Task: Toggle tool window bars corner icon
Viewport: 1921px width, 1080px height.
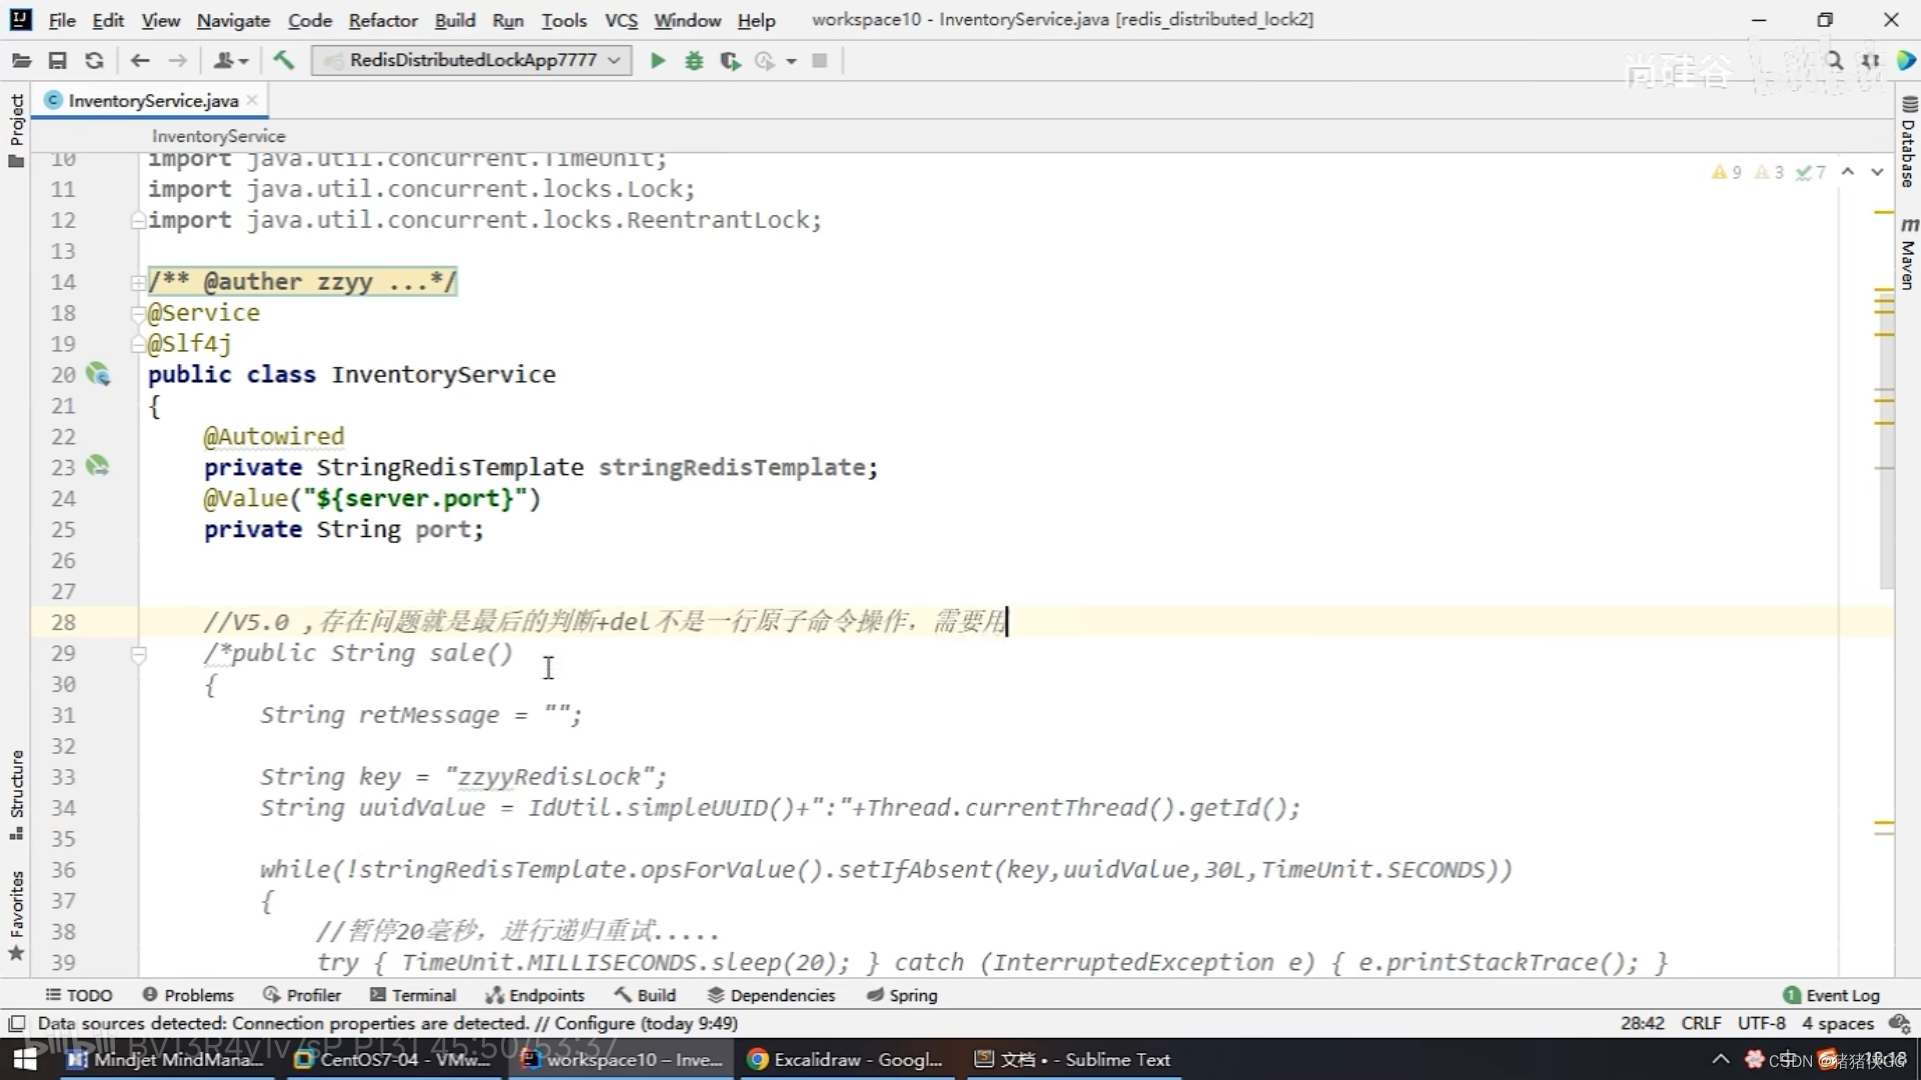Action: coord(16,1023)
